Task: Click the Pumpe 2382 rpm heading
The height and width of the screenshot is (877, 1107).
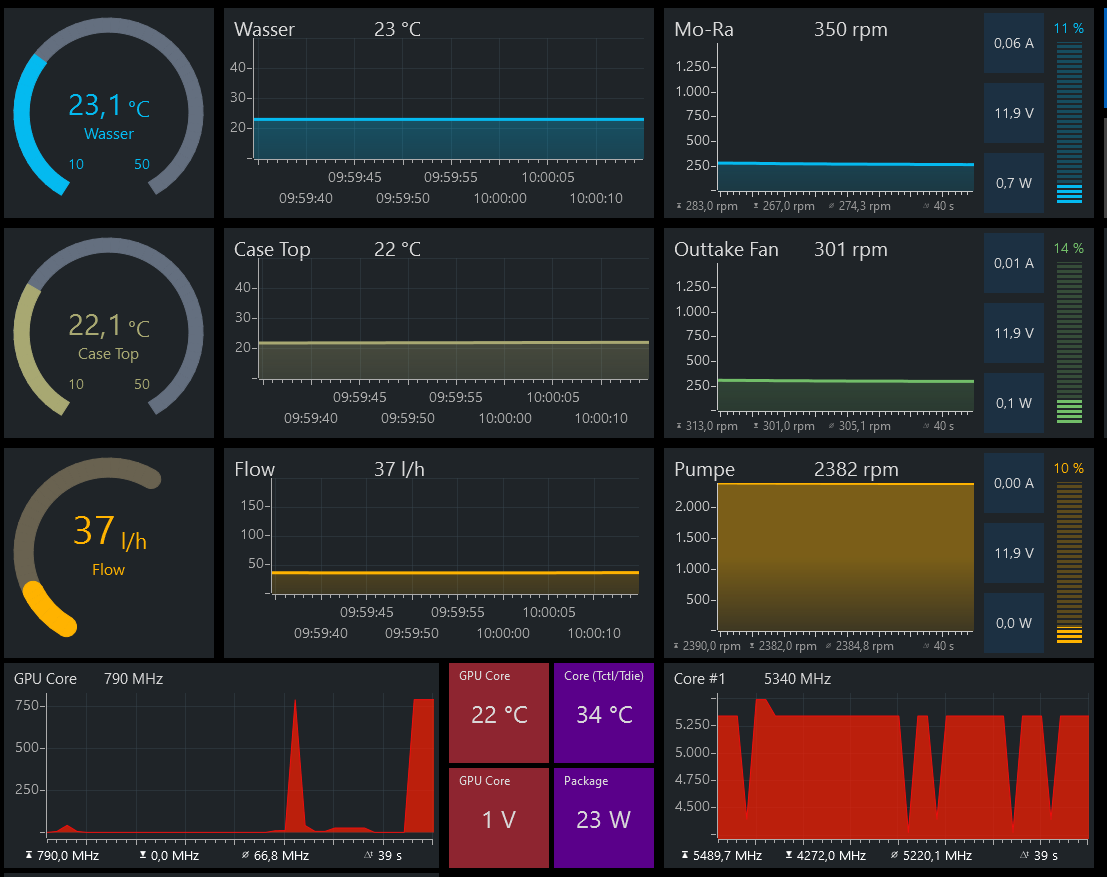Action: (x=856, y=470)
